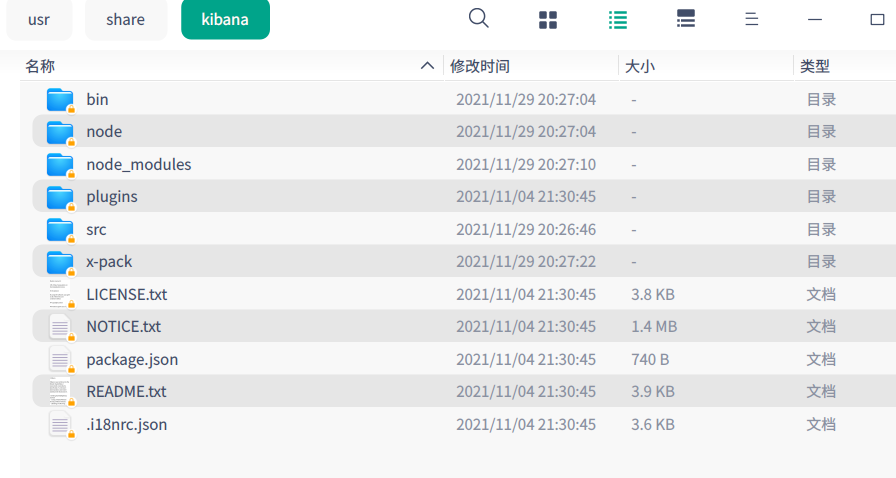
Task: Click the LICENSE.txt file thumbnail
Action: [x=61, y=294]
